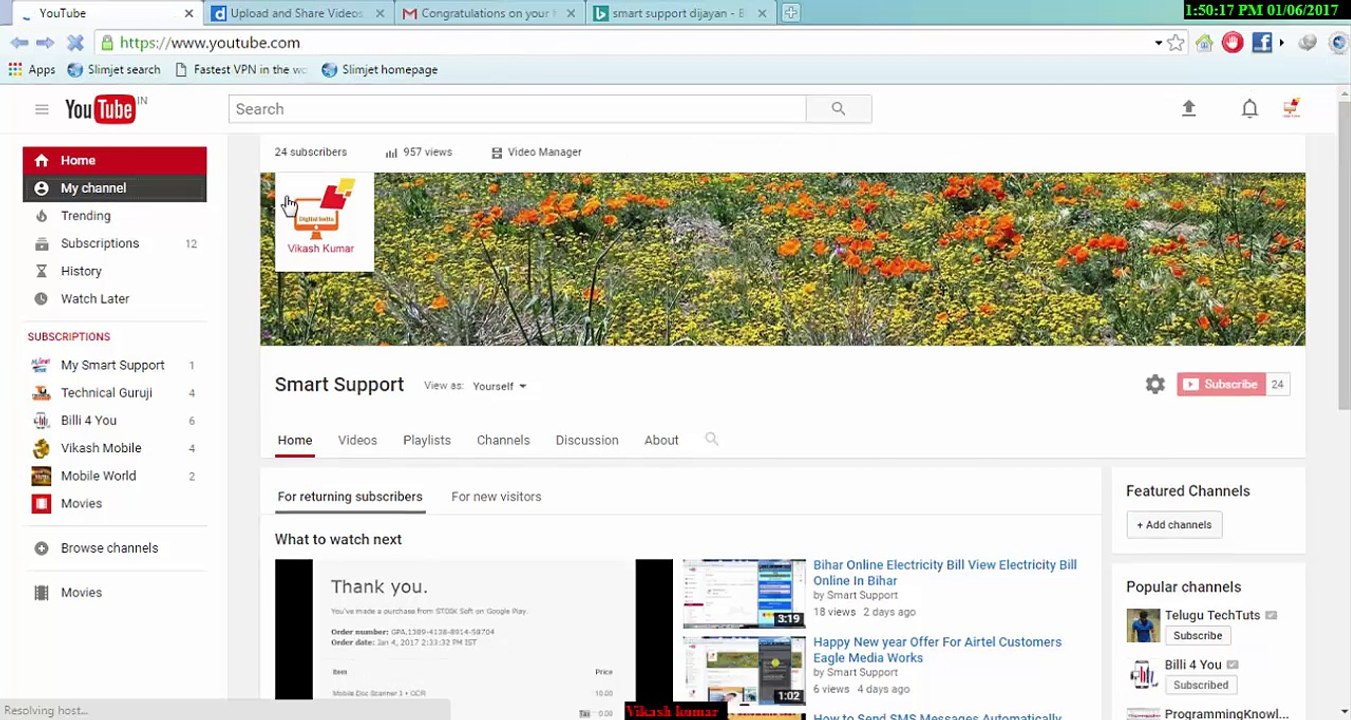Open Happy New year Offer Airtel video title
Screen dimensions: 1351x720
937,650
